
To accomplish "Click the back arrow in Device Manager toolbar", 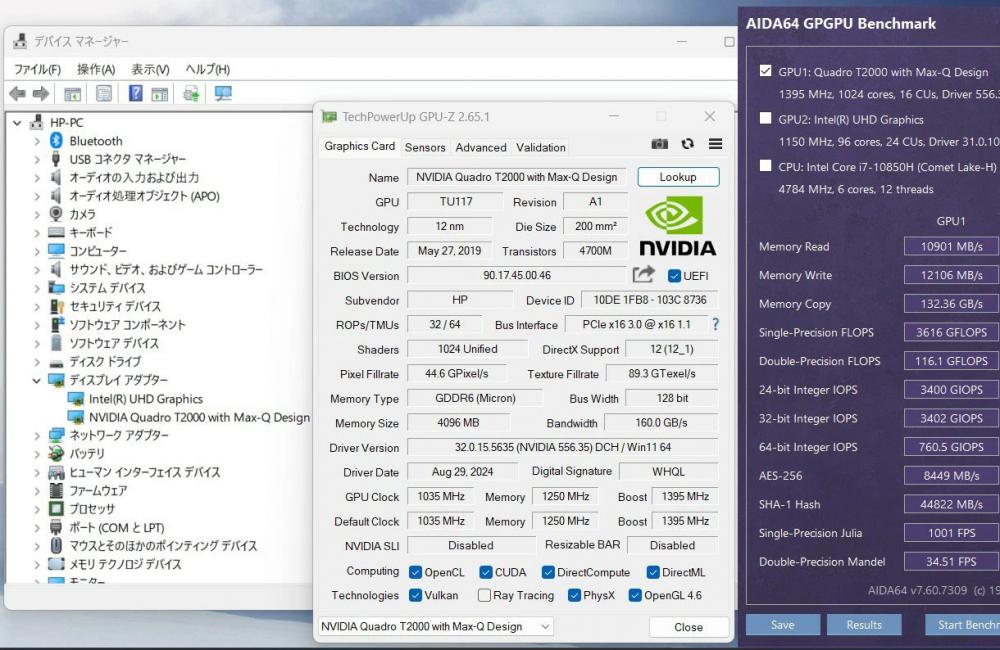I will coord(17,94).
